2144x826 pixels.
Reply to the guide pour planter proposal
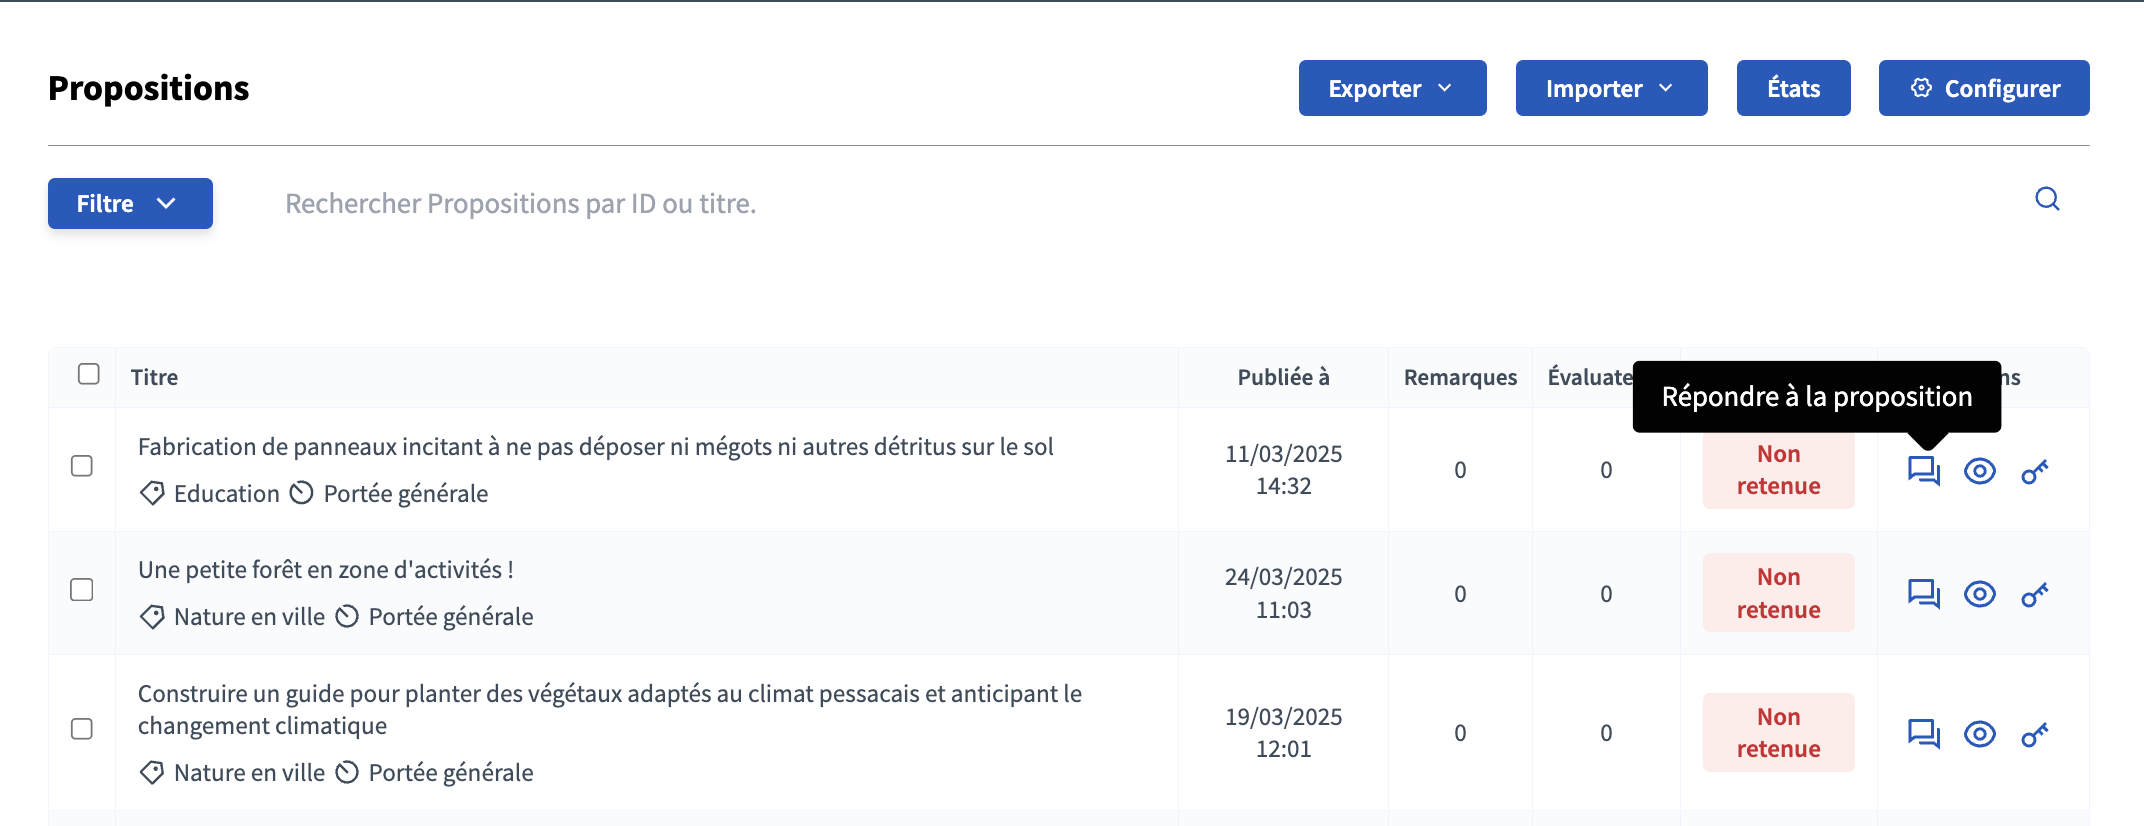(x=1923, y=734)
